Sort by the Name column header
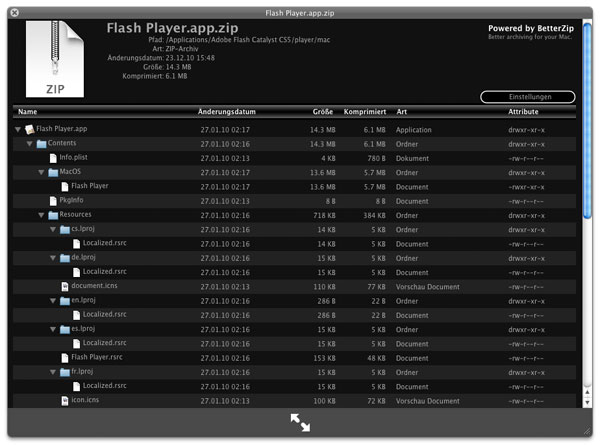Screen dimensions: 600x445 point(28,112)
